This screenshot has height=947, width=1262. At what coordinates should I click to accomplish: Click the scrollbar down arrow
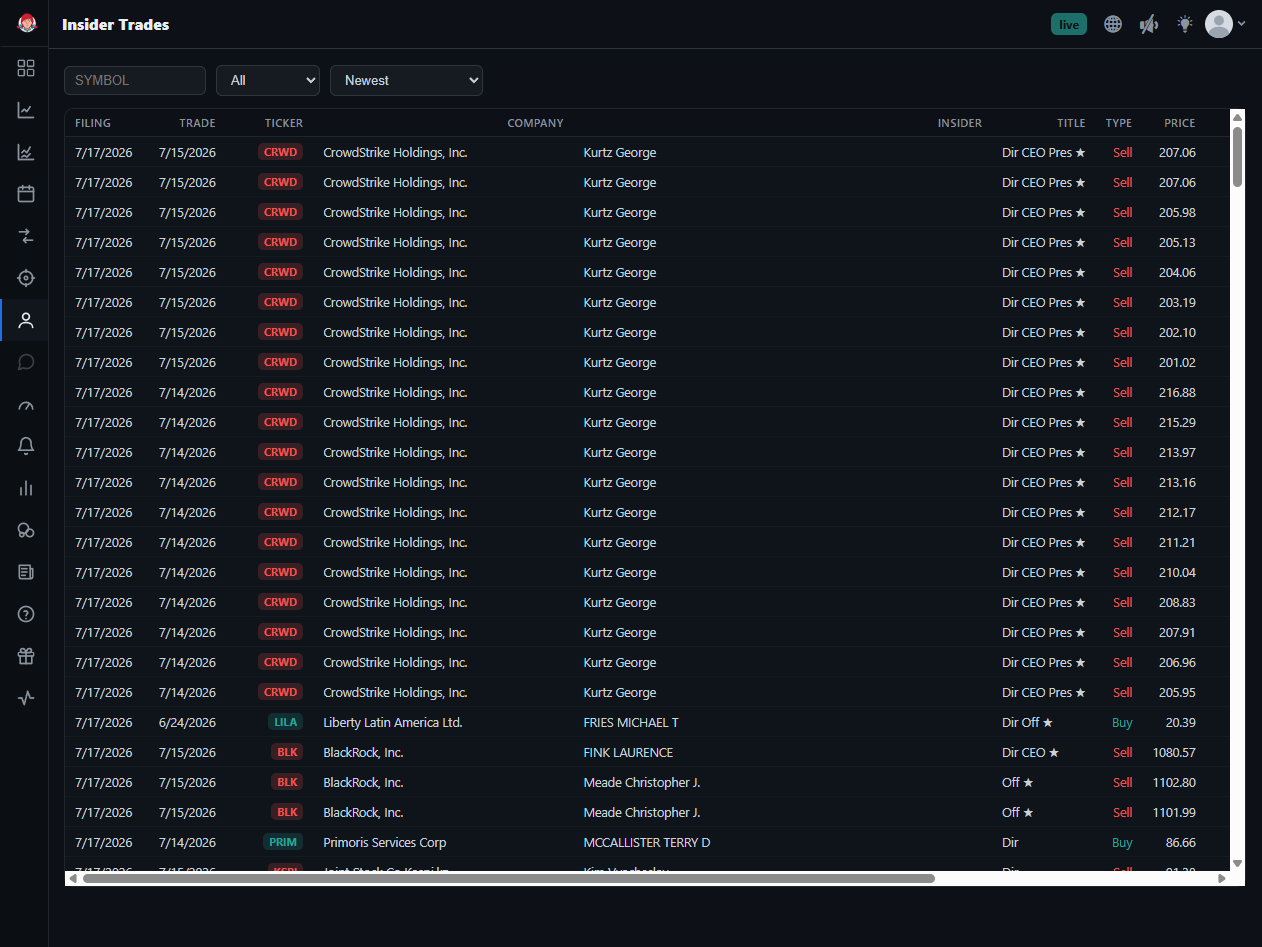point(1237,863)
